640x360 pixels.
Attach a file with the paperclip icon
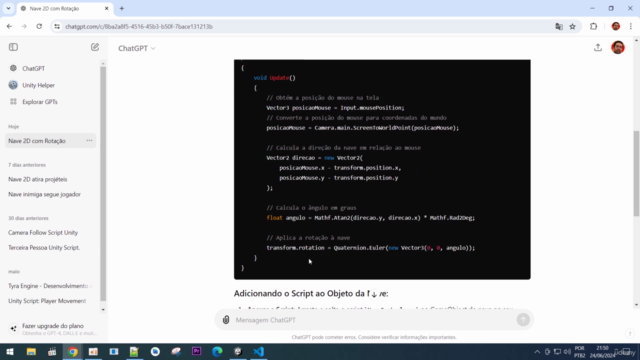coord(226,320)
